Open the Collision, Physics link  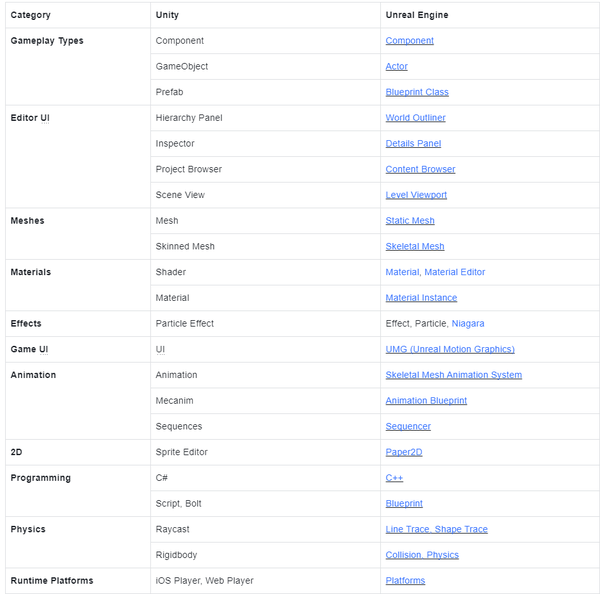click(422, 555)
